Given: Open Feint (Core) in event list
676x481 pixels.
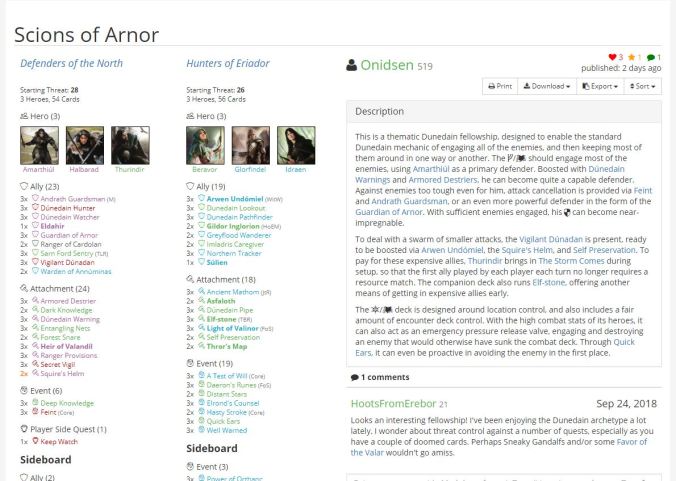Looking at the screenshot, I should tap(48, 412).
